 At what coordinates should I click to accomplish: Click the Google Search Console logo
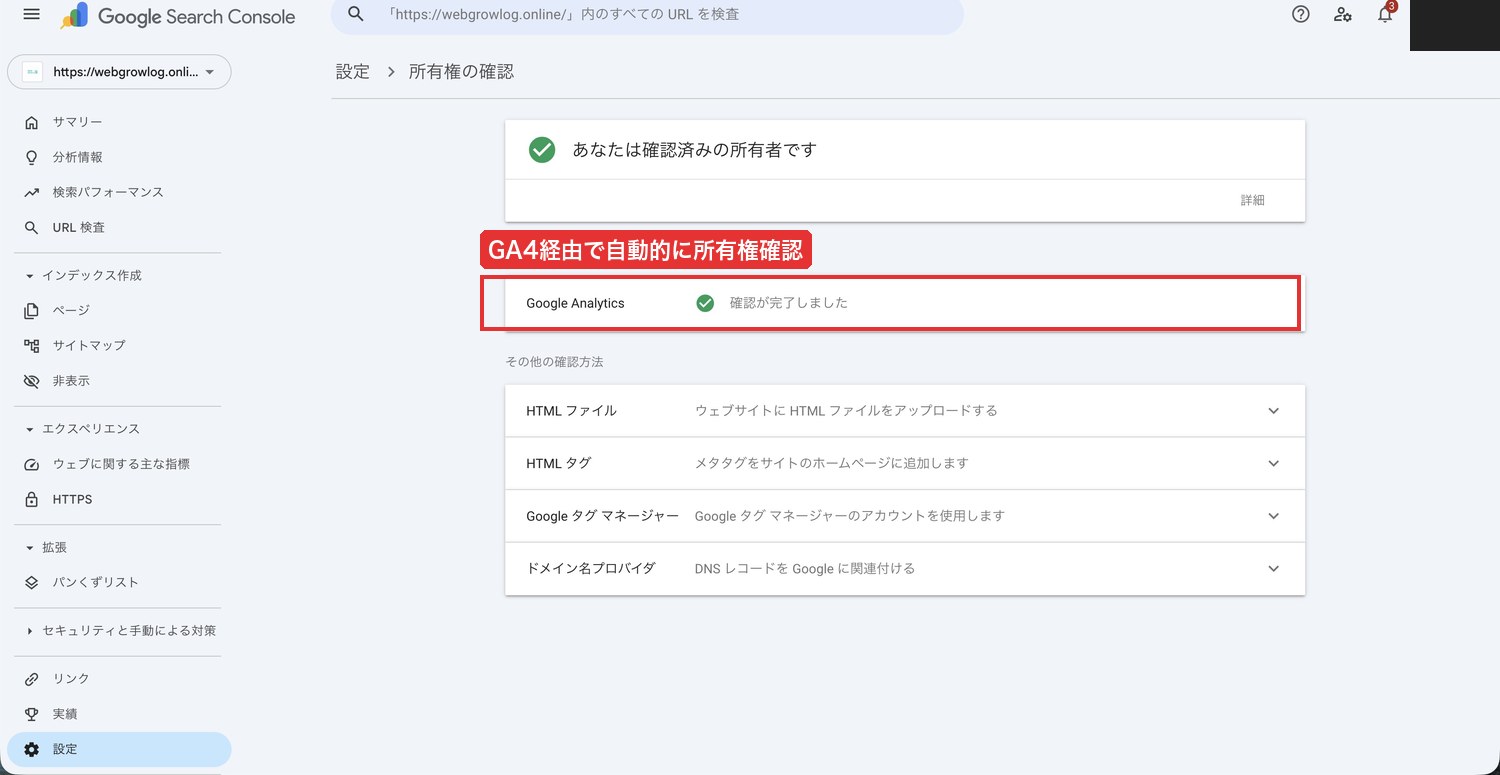point(178,16)
